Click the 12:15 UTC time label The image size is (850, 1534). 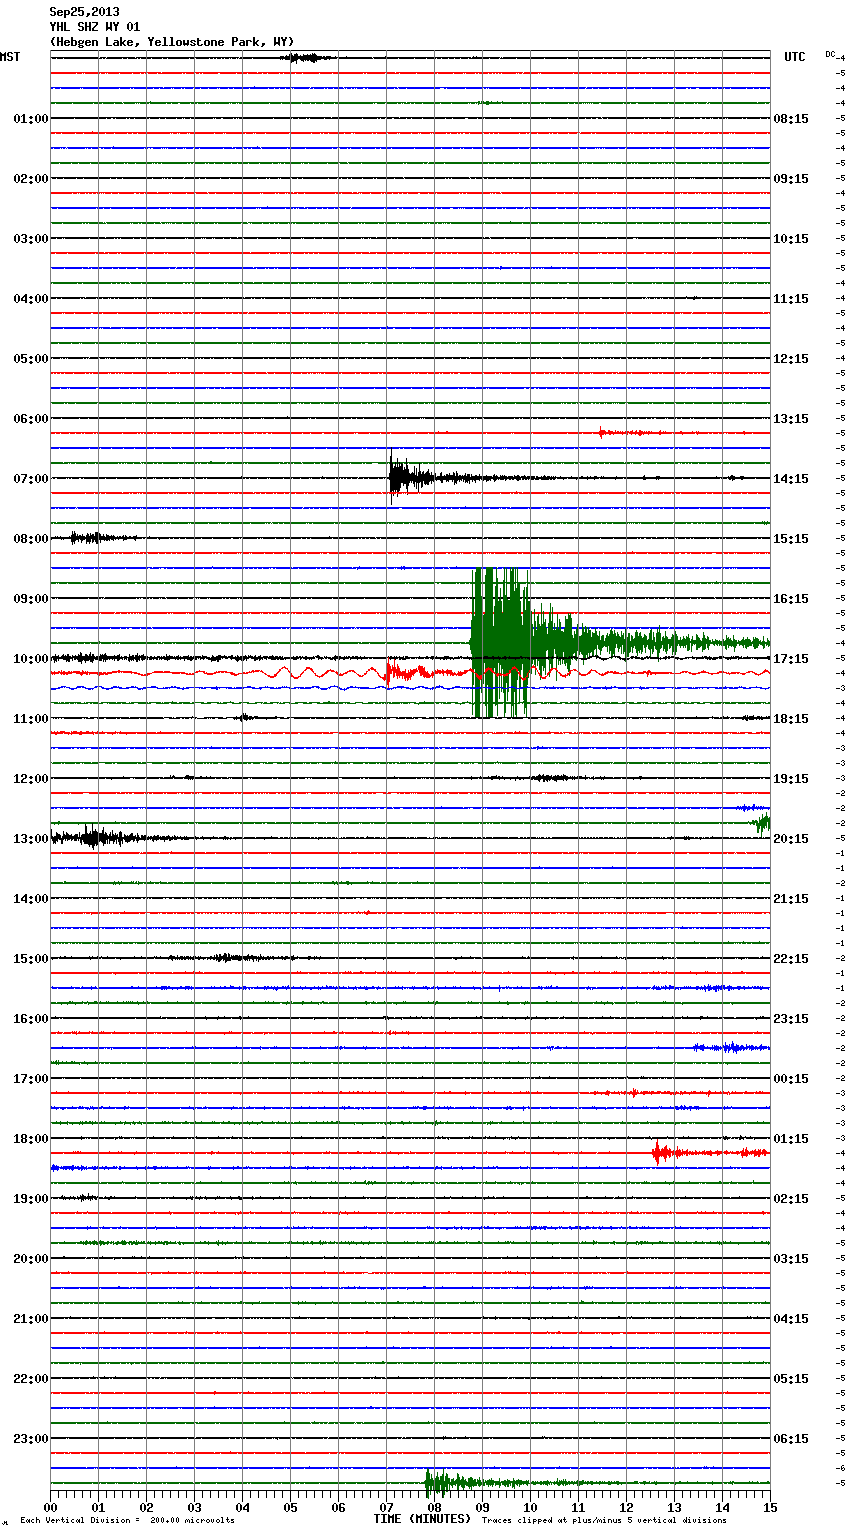point(791,359)
